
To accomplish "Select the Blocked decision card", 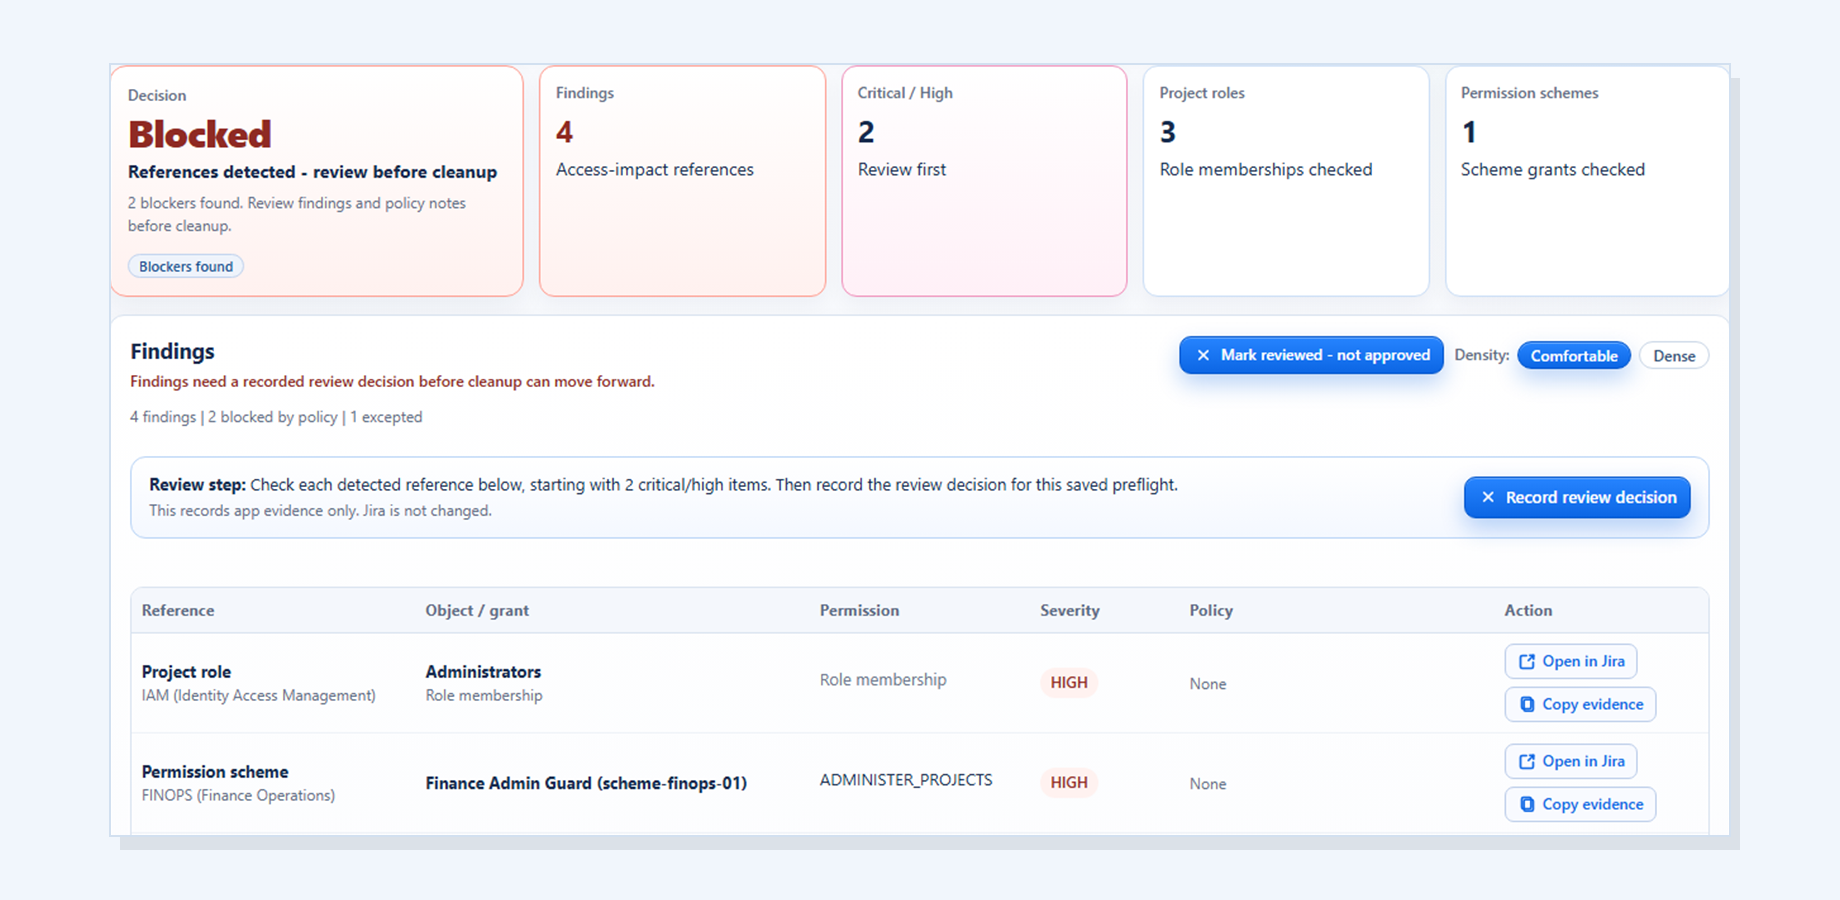I will coord(316,180).
